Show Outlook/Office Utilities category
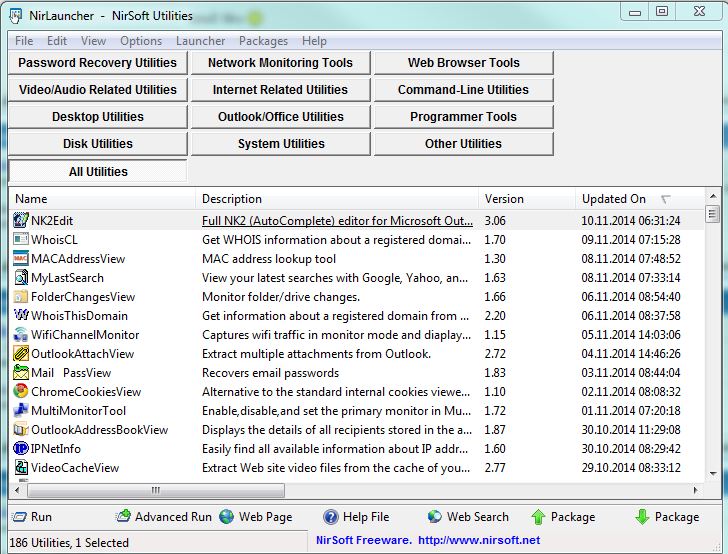 coord(280,117)
